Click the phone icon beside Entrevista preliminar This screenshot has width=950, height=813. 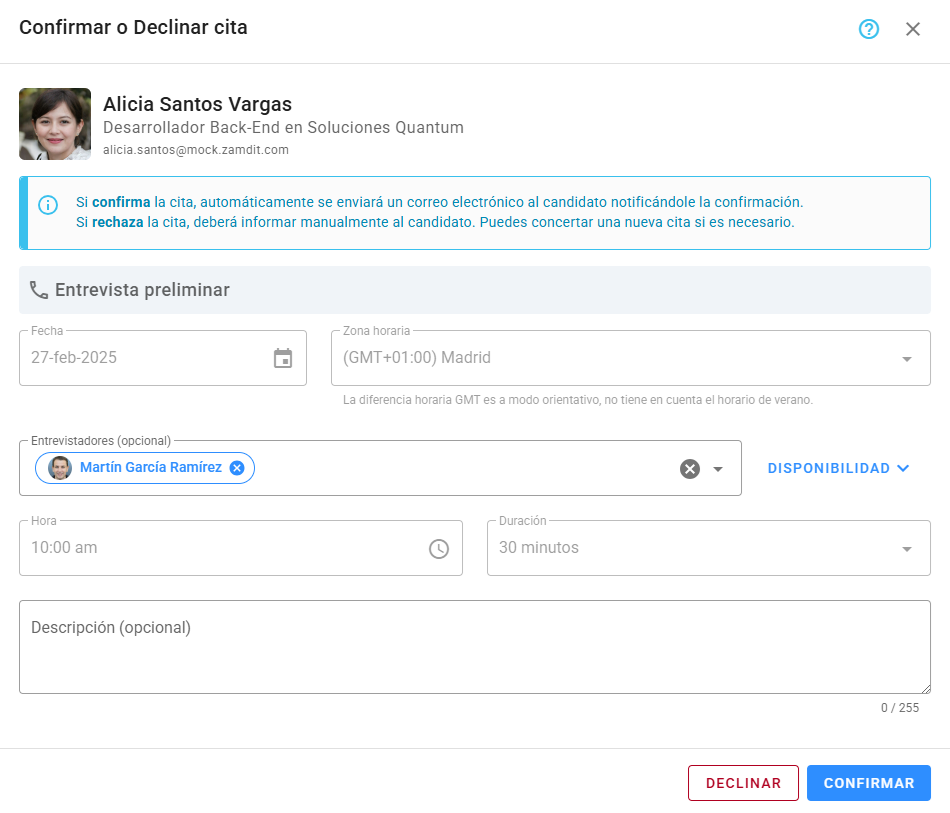pos(39,289)
